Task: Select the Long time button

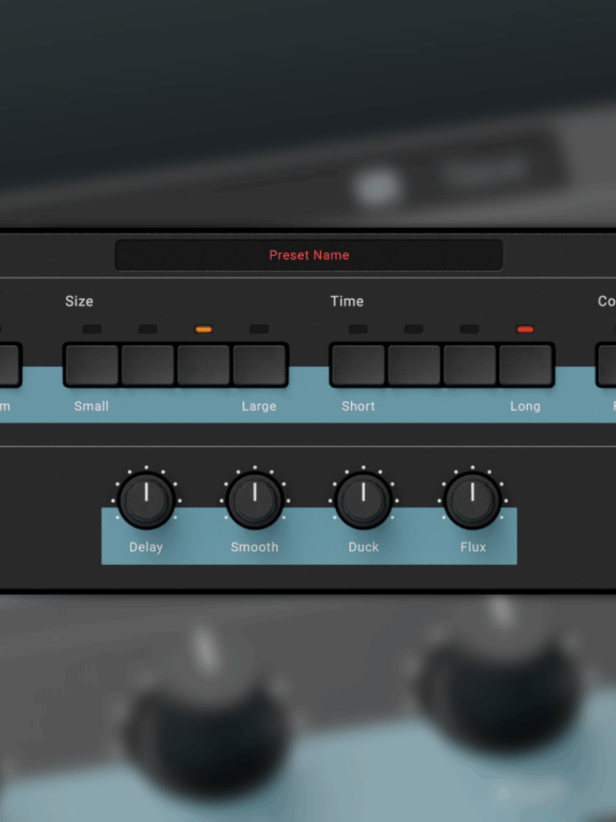Action: click(x=526, y=365)
